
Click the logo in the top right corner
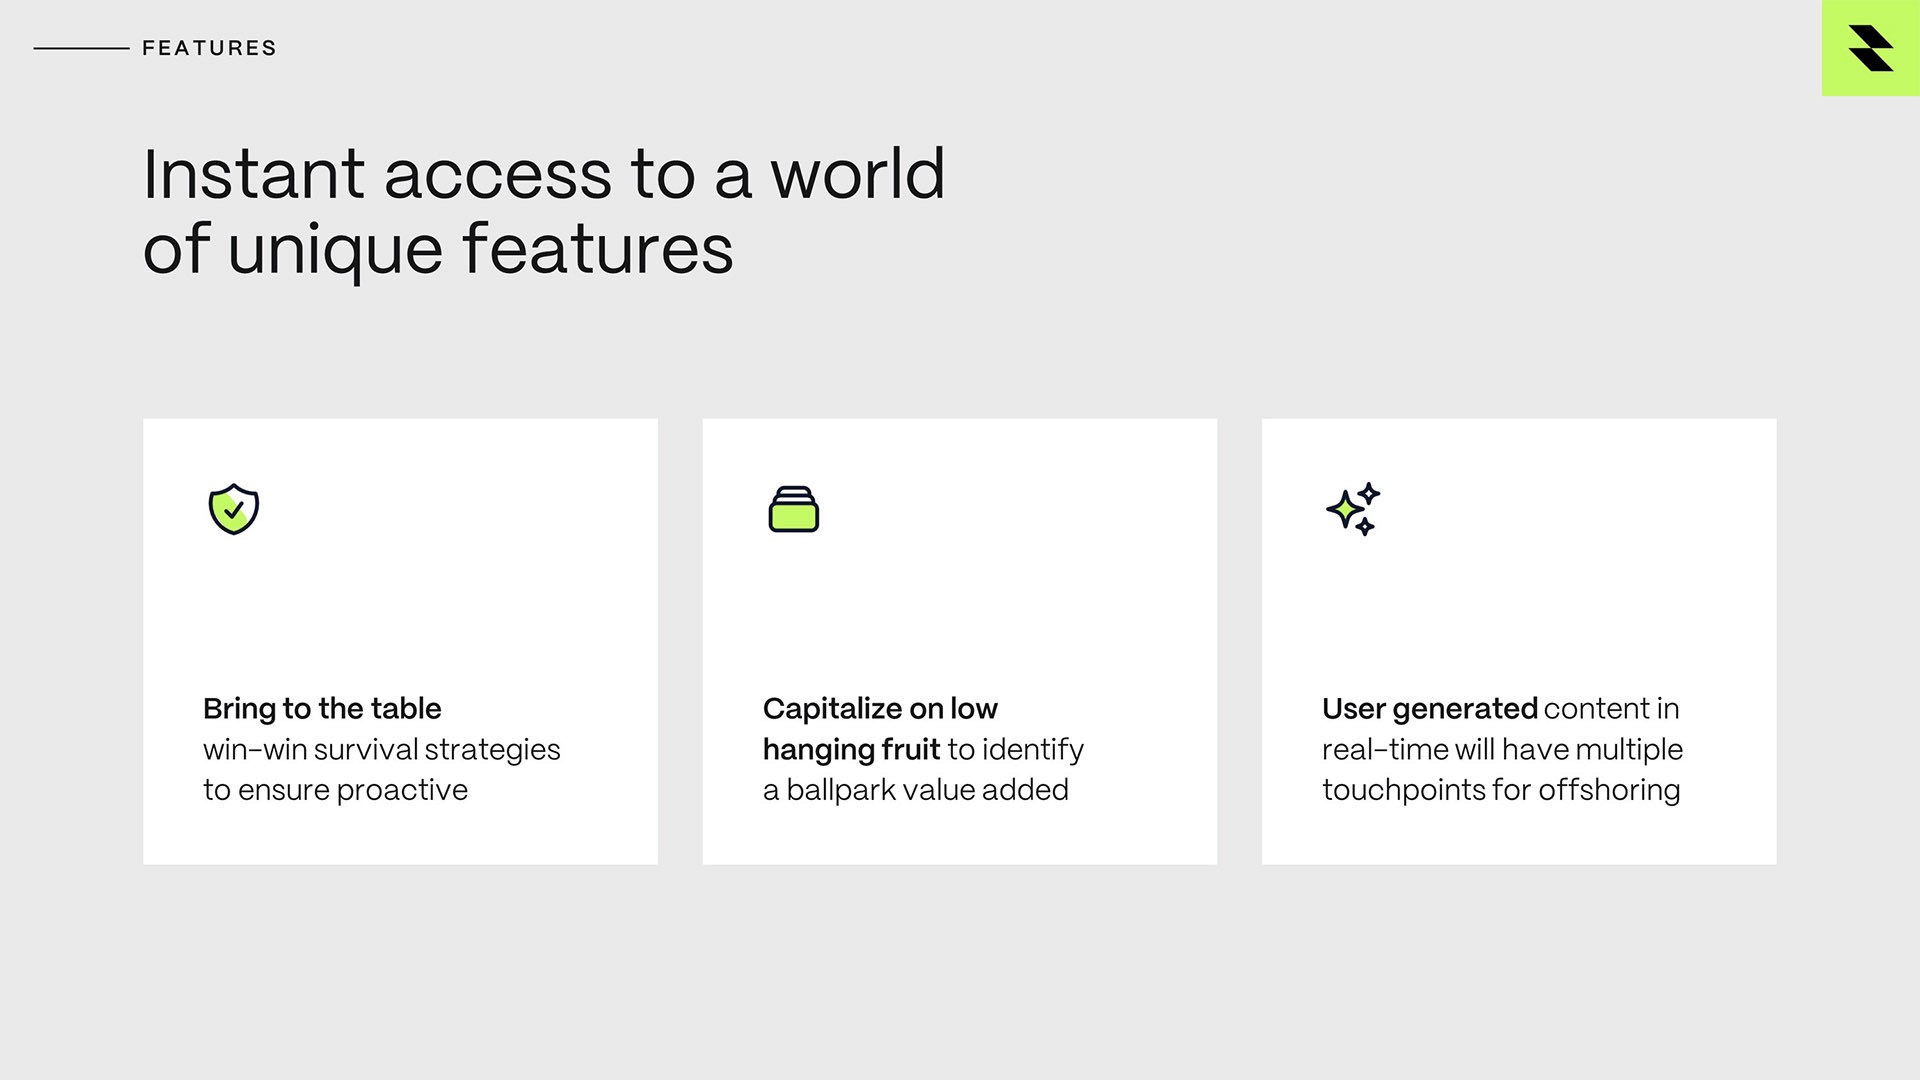[x=1872, y=50]
